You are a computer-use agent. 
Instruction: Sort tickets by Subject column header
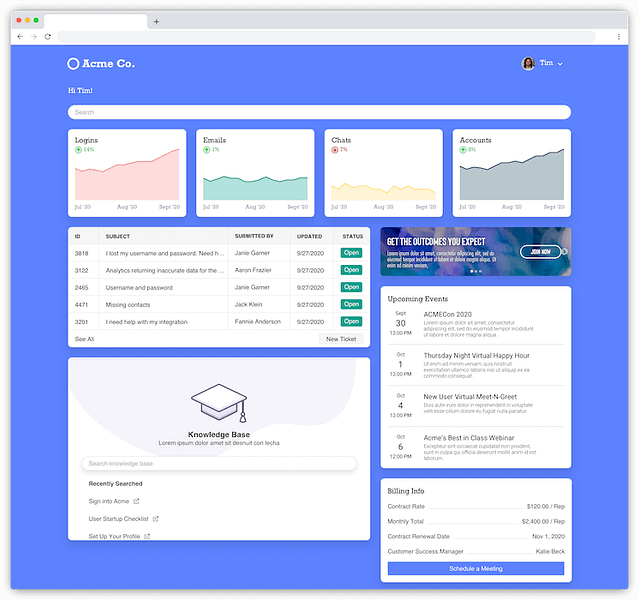(118, 236)
